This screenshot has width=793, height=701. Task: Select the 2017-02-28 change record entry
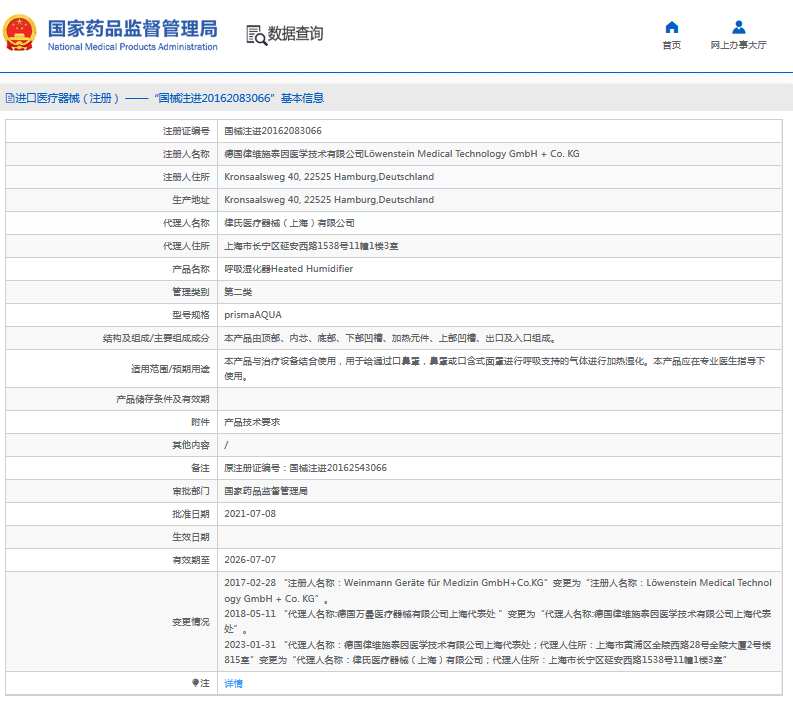click(498, 591)
